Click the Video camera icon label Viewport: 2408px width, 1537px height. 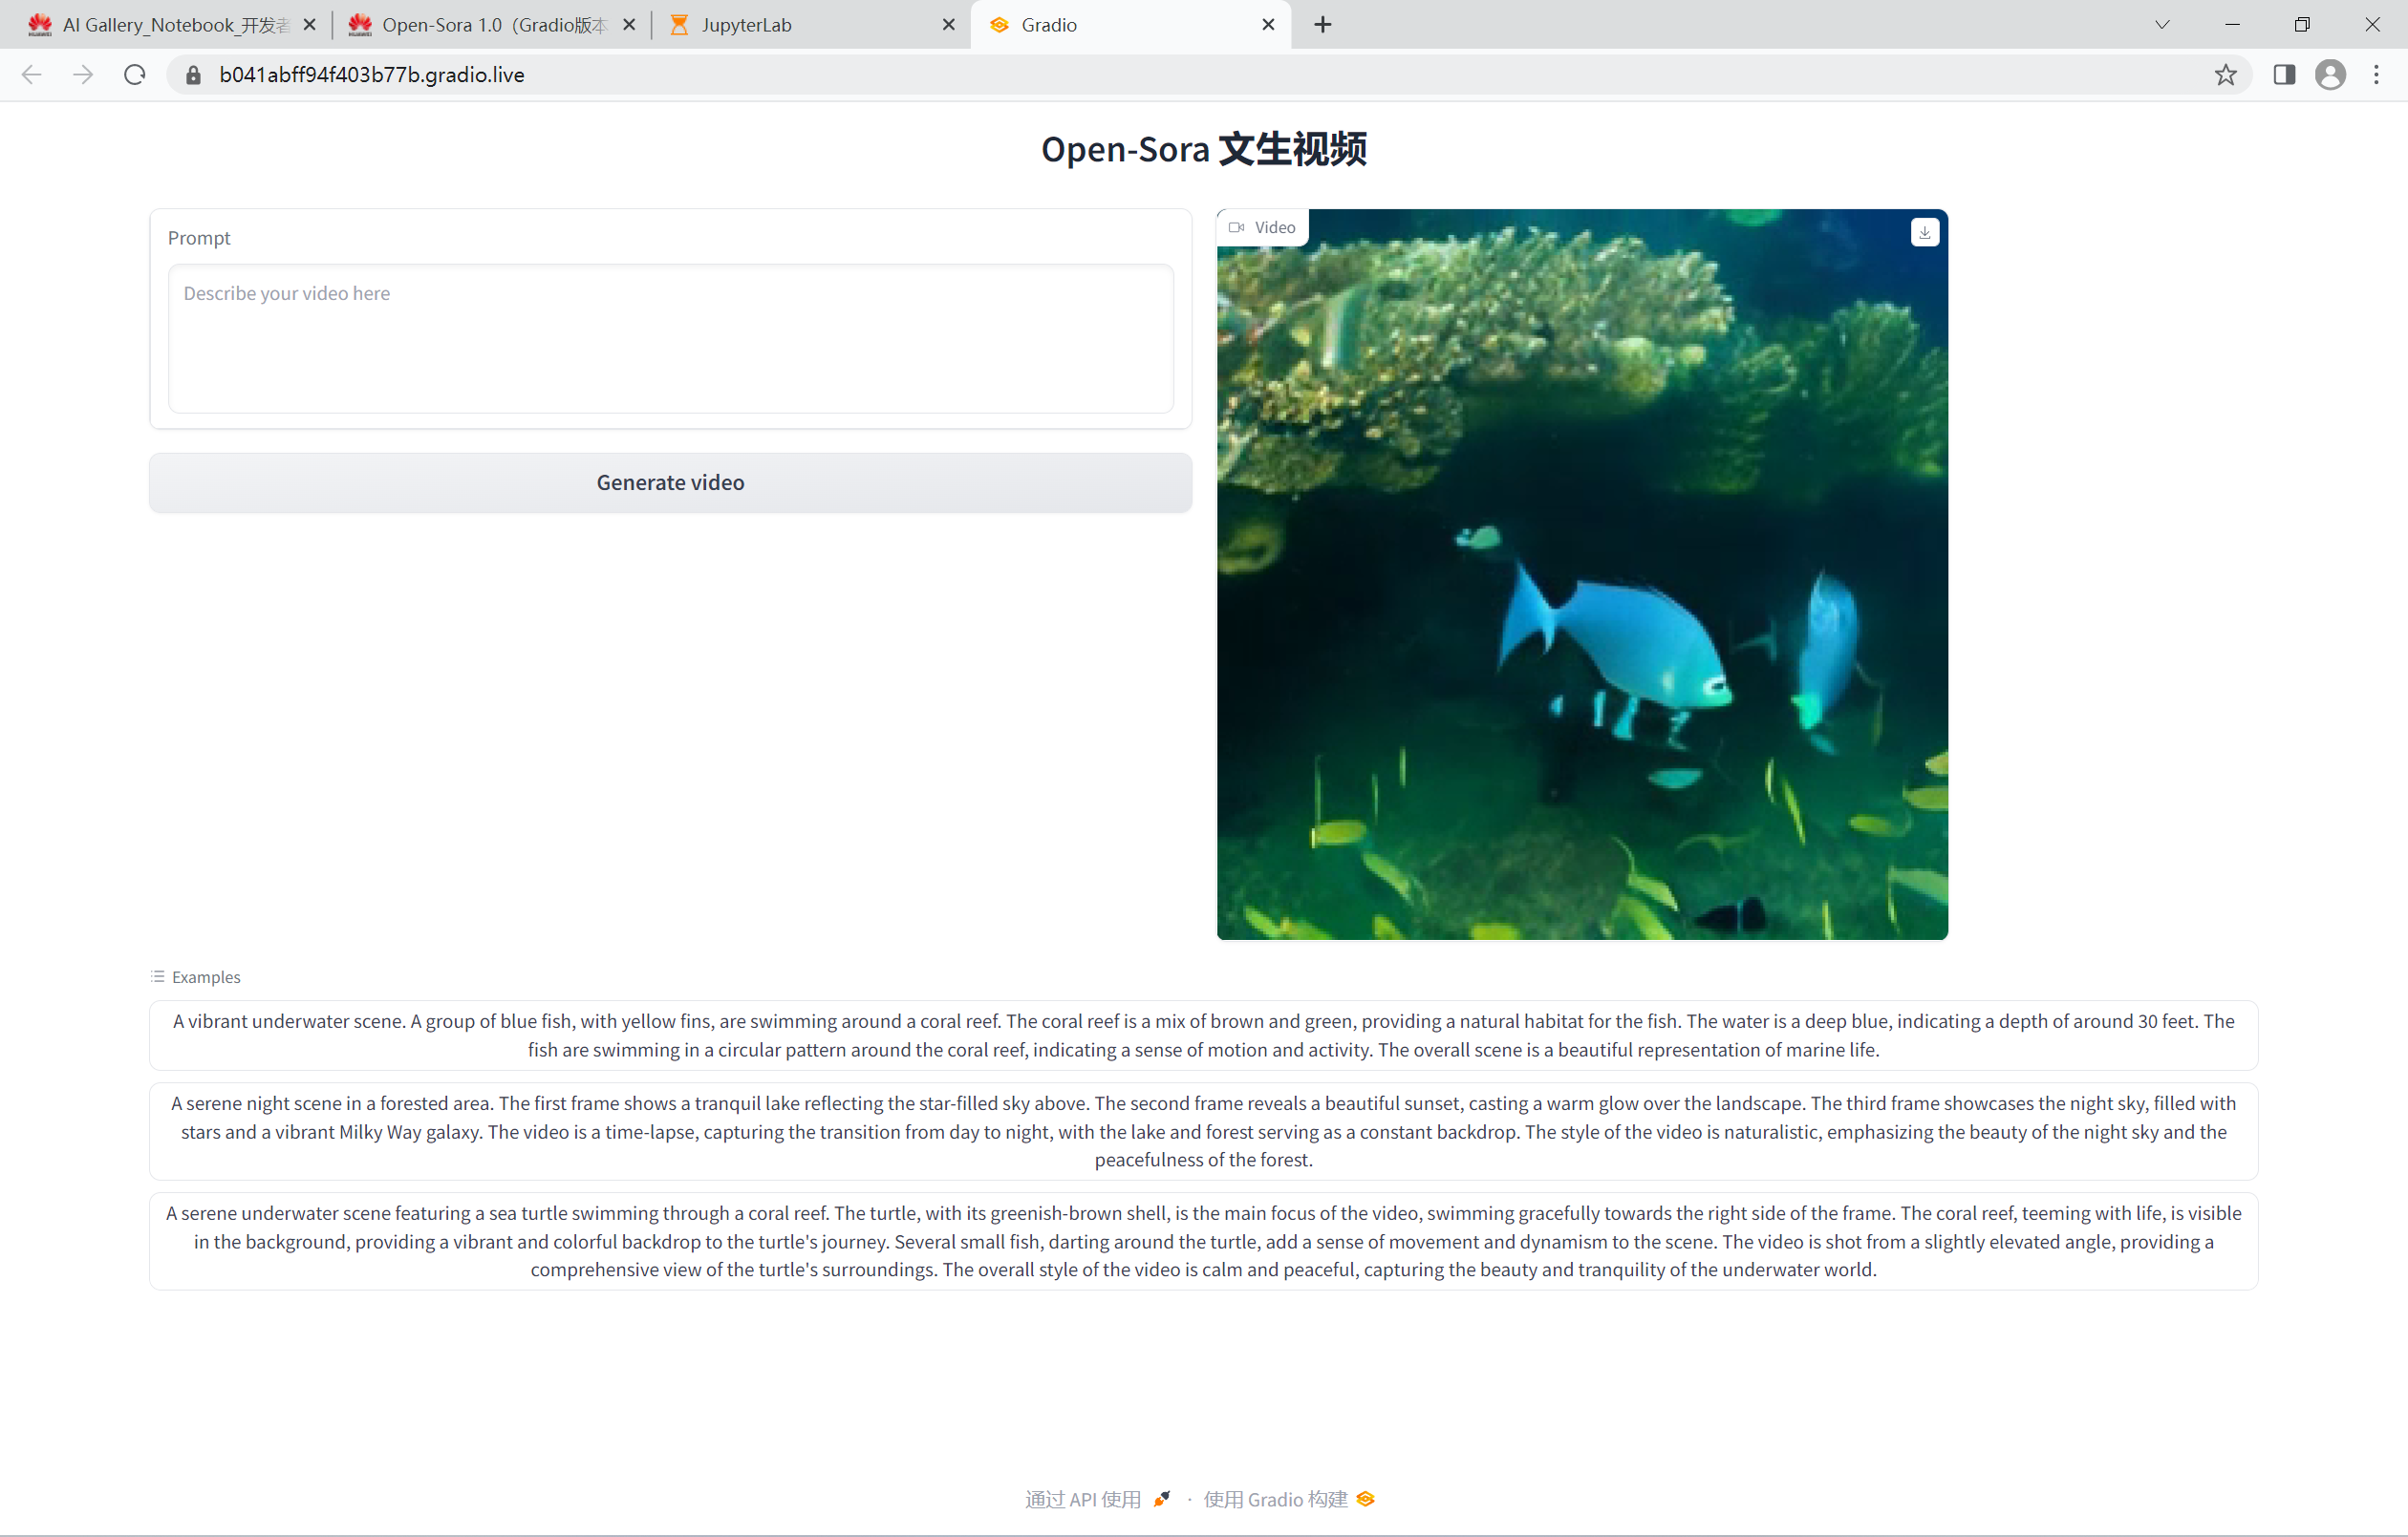[1236, 227]
